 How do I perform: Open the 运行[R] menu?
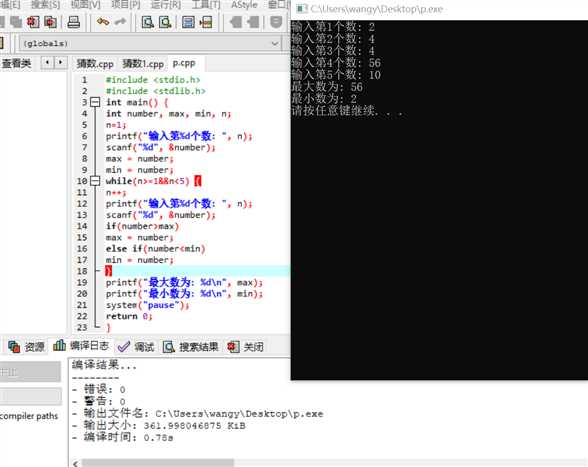(x=166, y=5)
